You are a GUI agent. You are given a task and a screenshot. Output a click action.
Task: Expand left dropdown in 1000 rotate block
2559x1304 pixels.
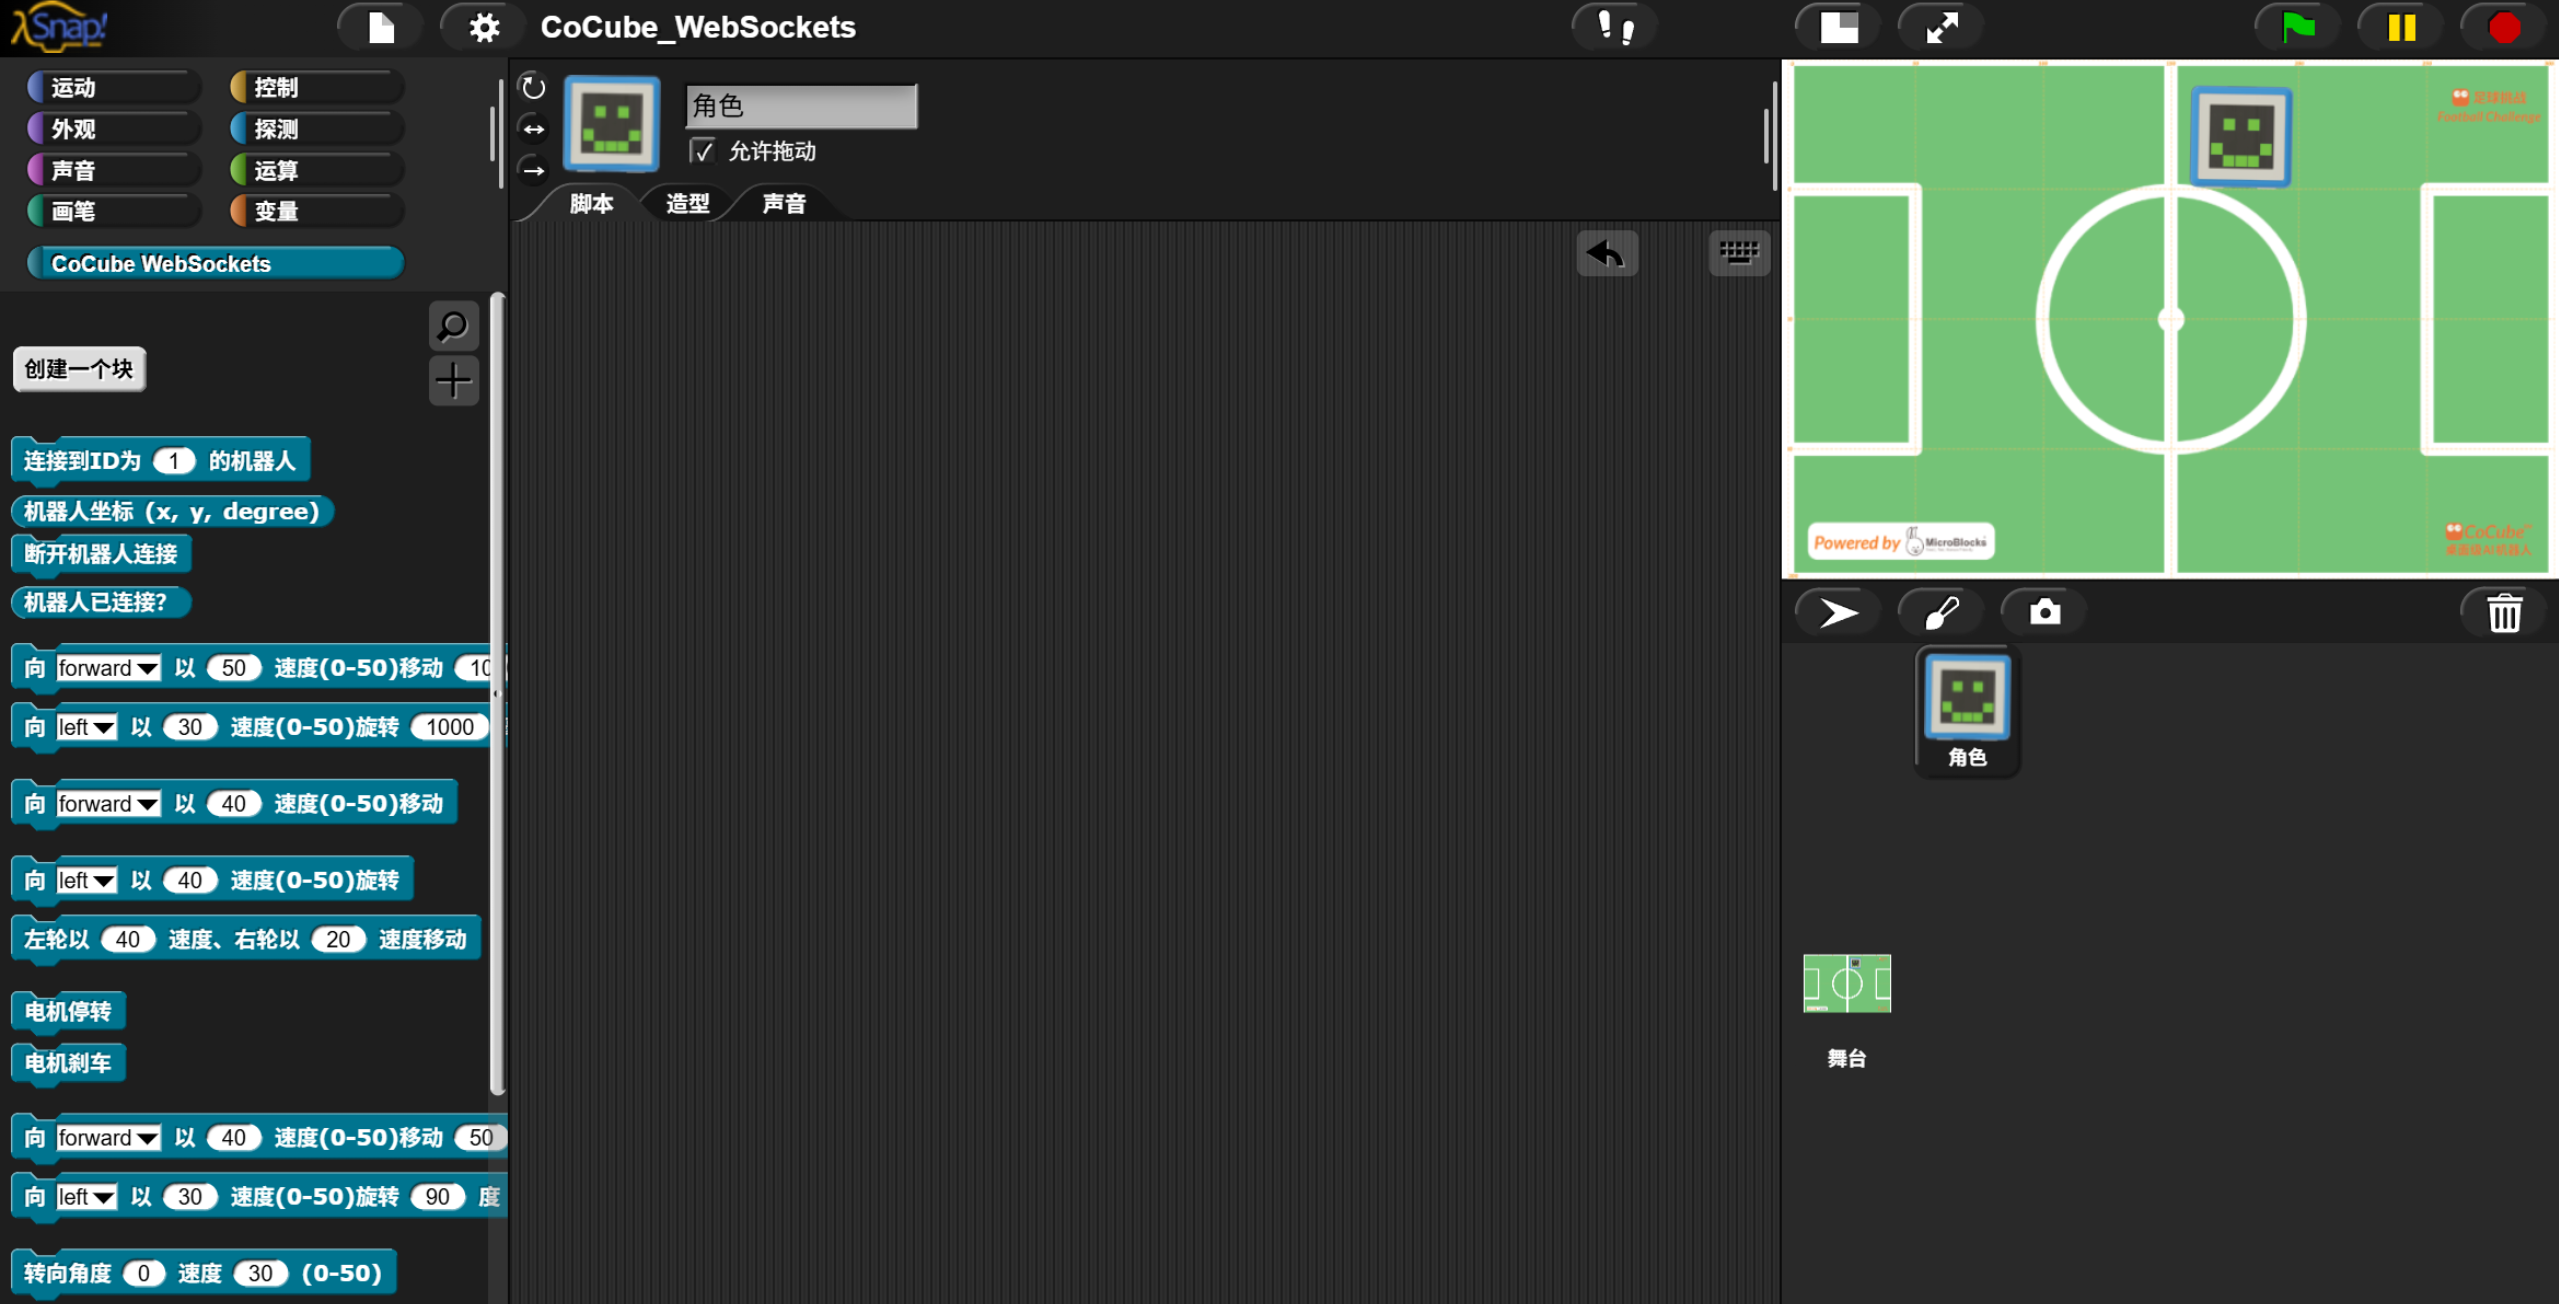click(104, 727)
